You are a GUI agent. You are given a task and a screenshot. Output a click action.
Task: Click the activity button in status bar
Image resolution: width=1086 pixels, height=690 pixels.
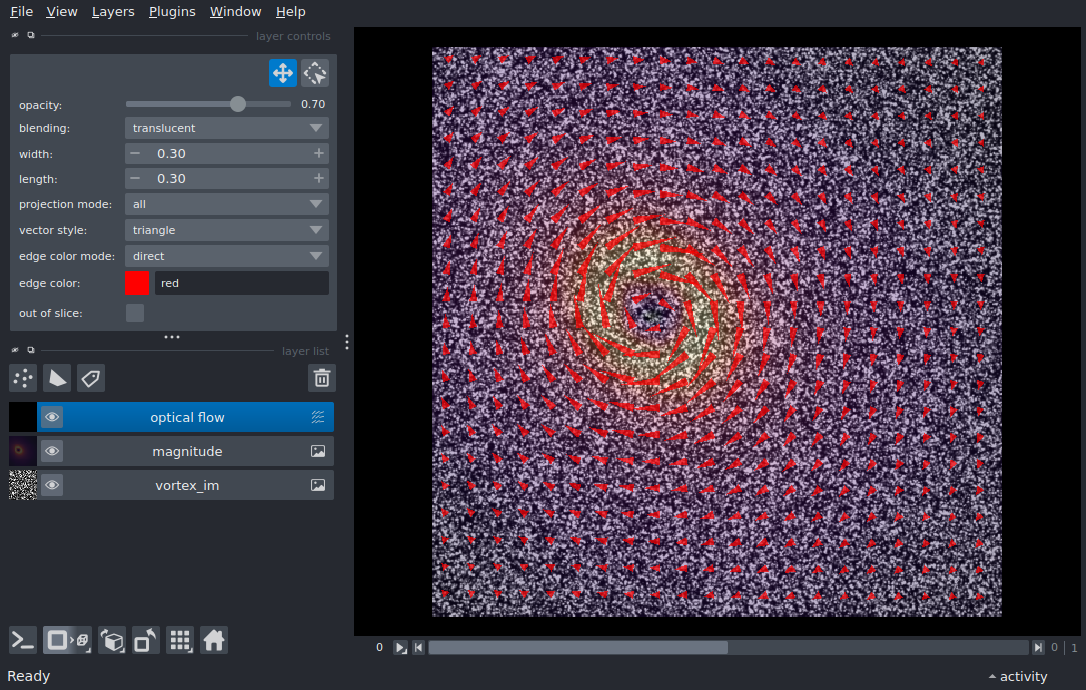1018,677
